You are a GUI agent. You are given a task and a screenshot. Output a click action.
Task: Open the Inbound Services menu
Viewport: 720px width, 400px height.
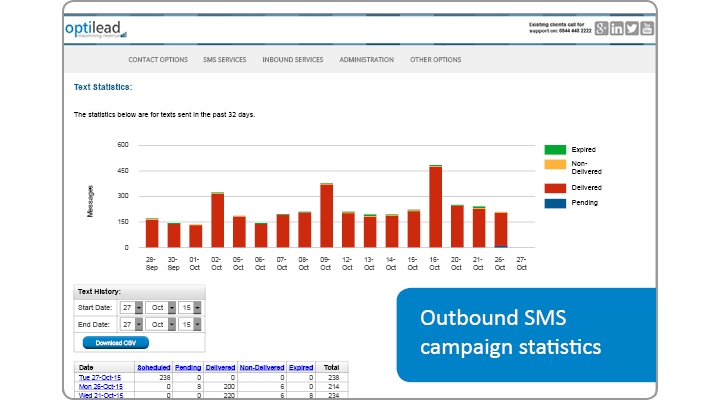click(x=293, y=60)
